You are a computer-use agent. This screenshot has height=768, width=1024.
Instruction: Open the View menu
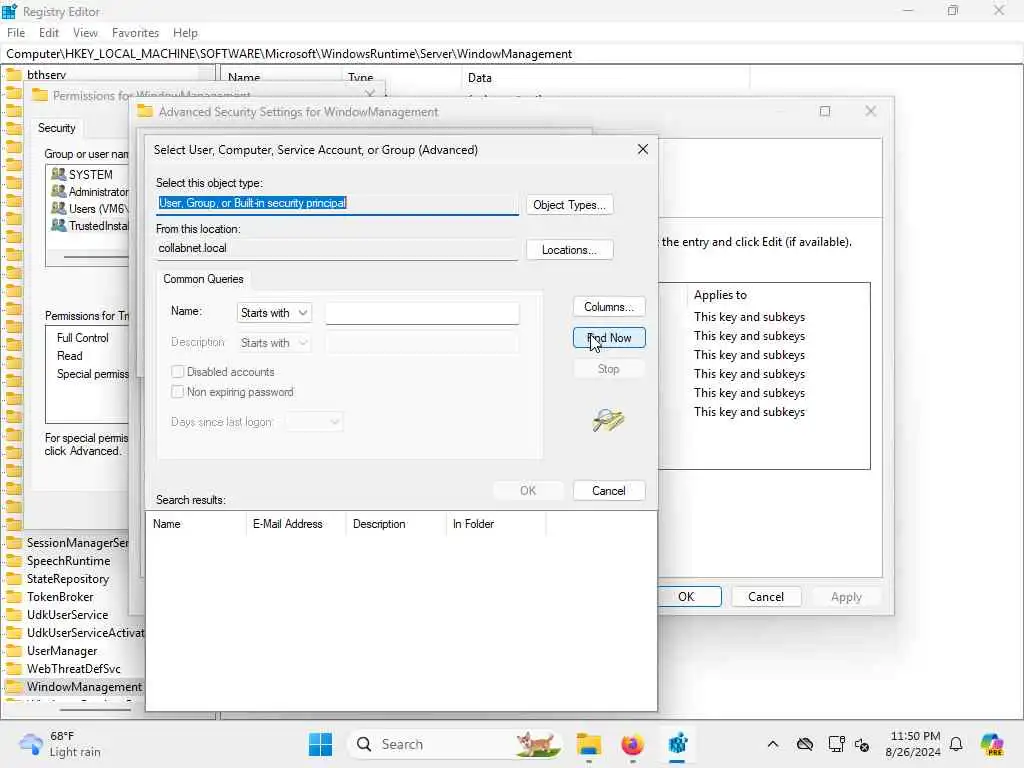[x=85, y=33]
